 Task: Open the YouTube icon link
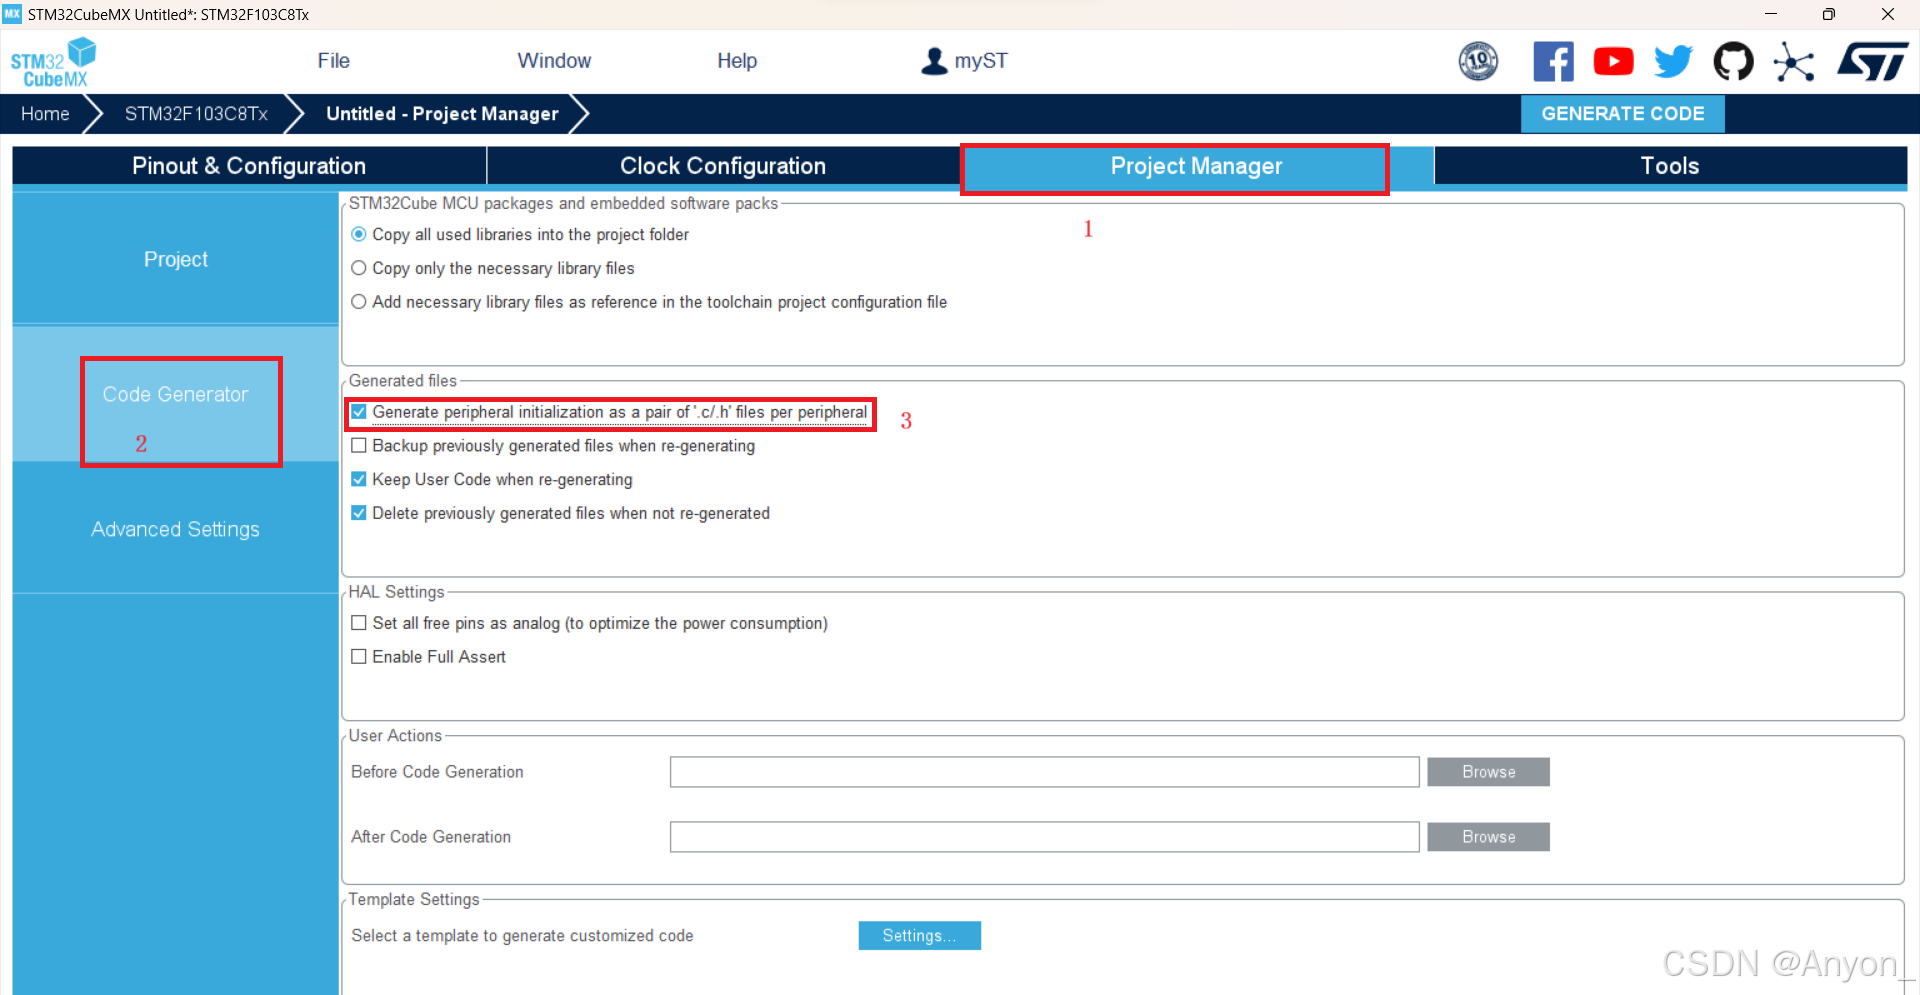click(x=1613, y=61)
